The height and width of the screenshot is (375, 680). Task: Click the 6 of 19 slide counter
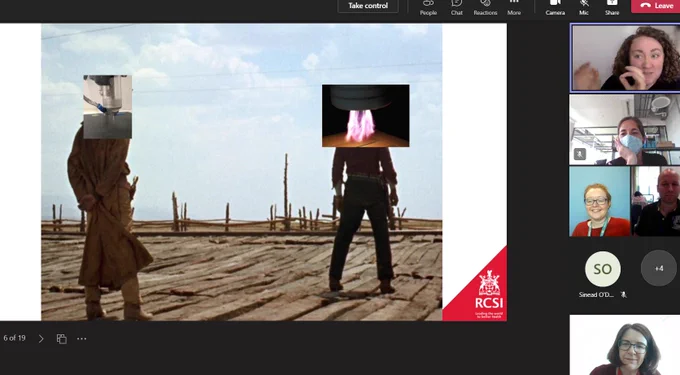[x=14, y=338]
